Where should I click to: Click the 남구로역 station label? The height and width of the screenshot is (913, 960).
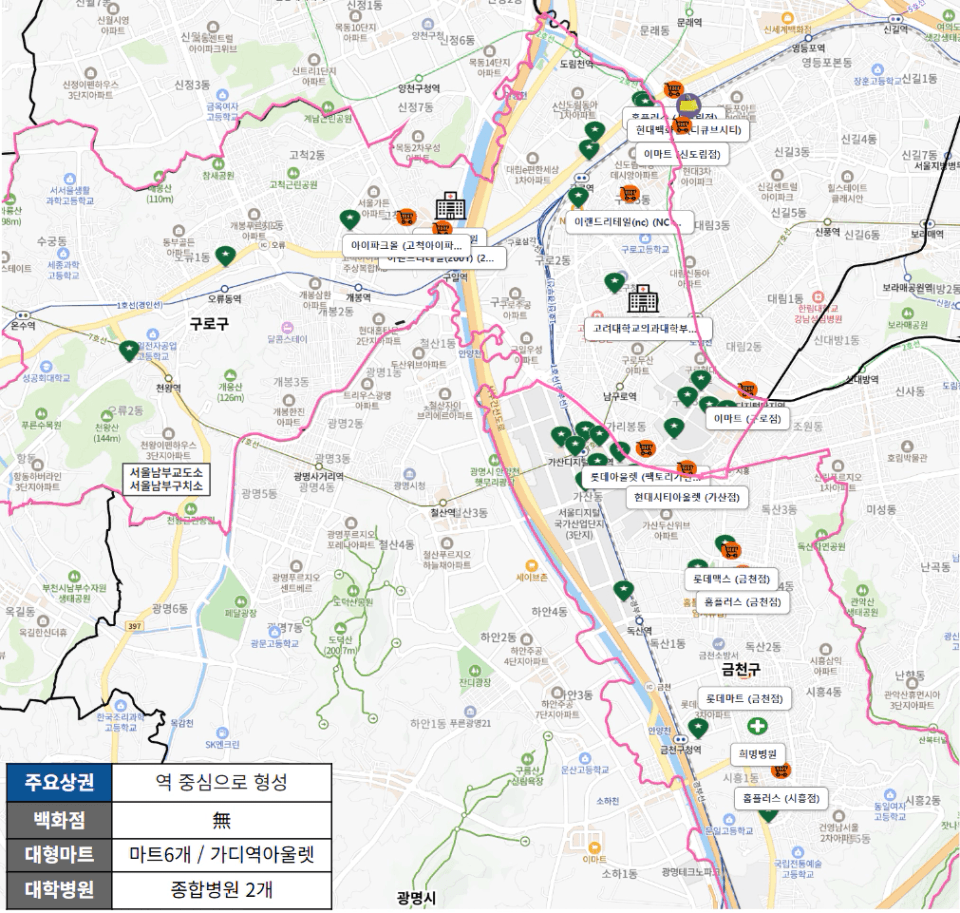pos(620,397)
